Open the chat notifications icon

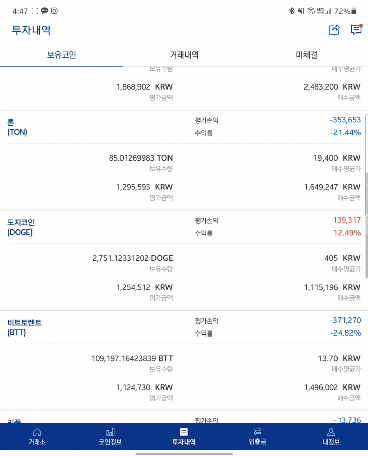click(x=356, y=30)
